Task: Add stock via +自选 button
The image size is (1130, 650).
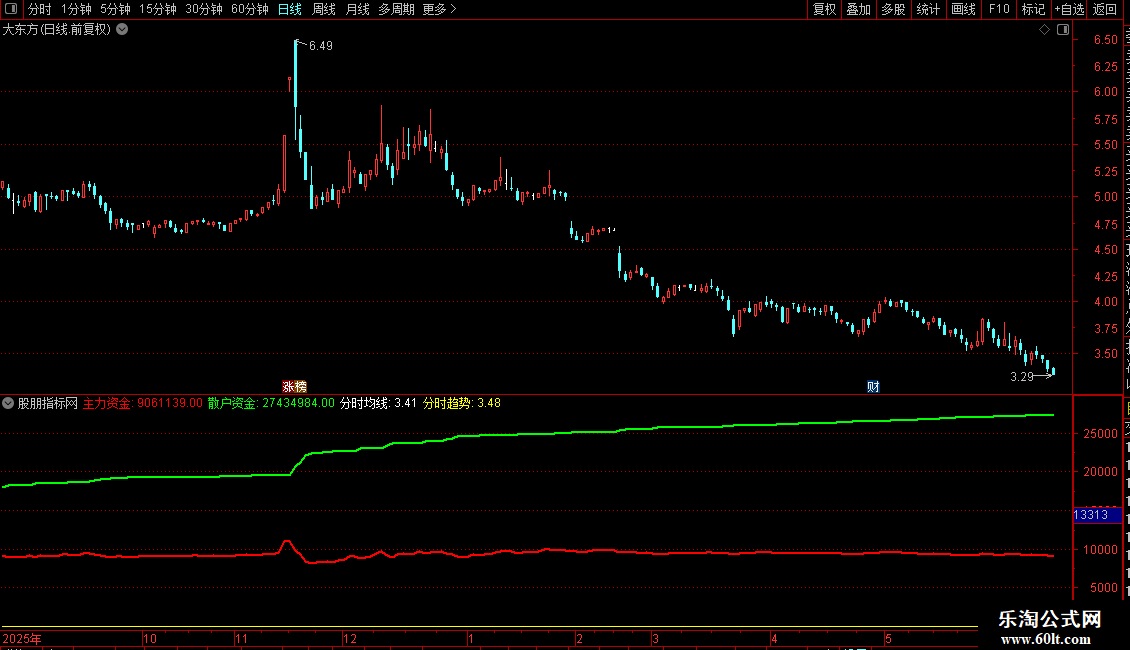Action: 1069,9
